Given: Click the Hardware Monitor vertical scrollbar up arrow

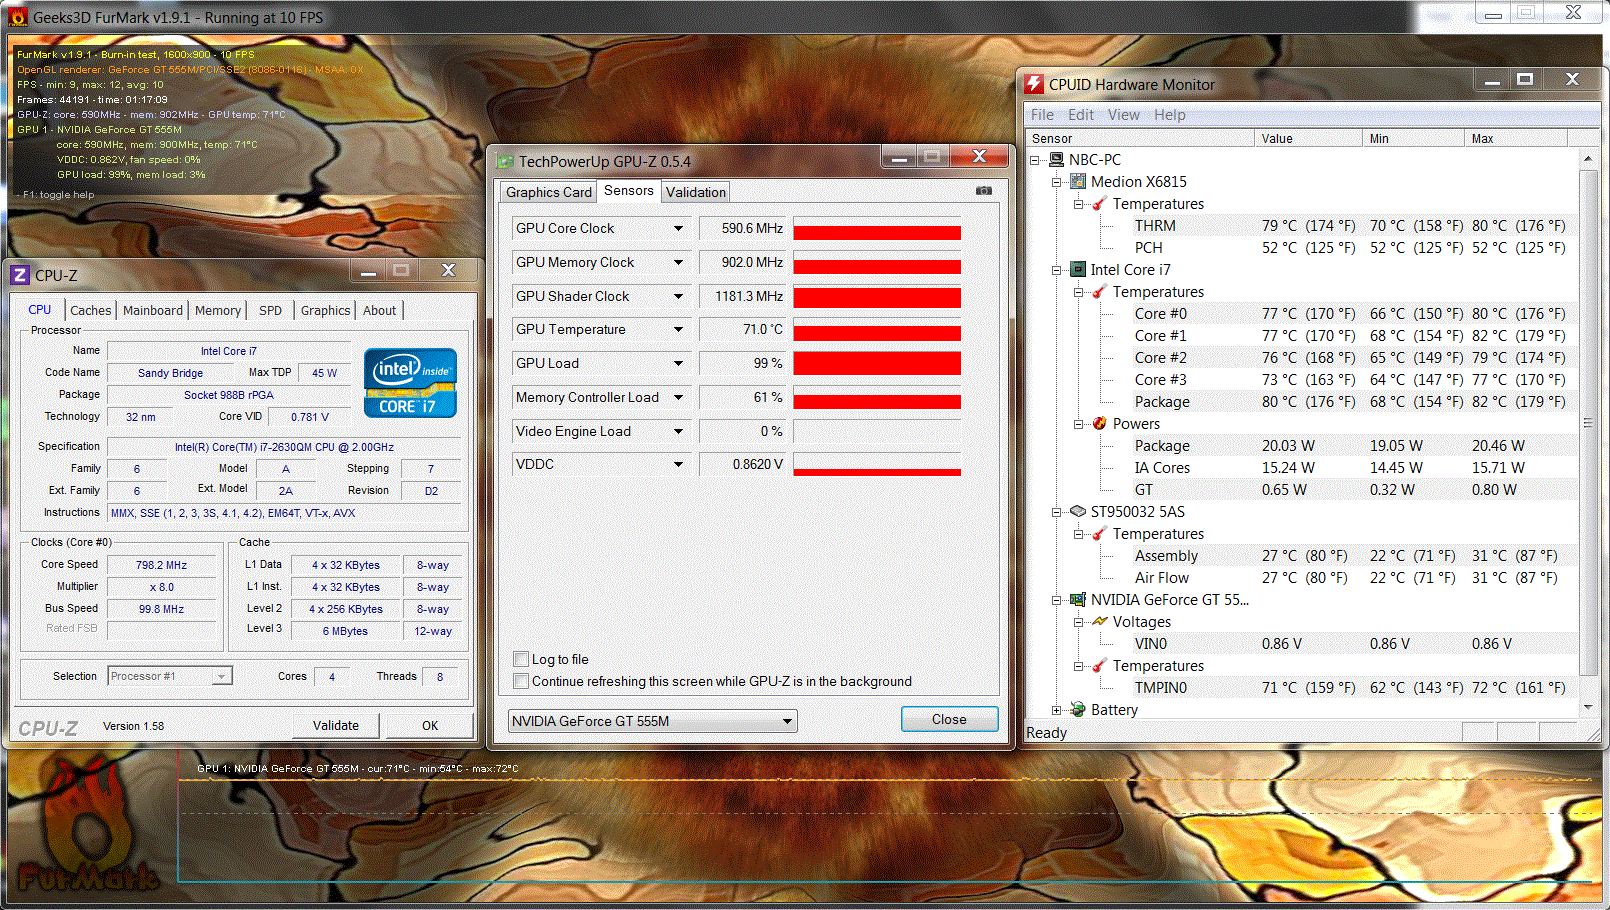Looking at the screenshot, I should 1588,158.
